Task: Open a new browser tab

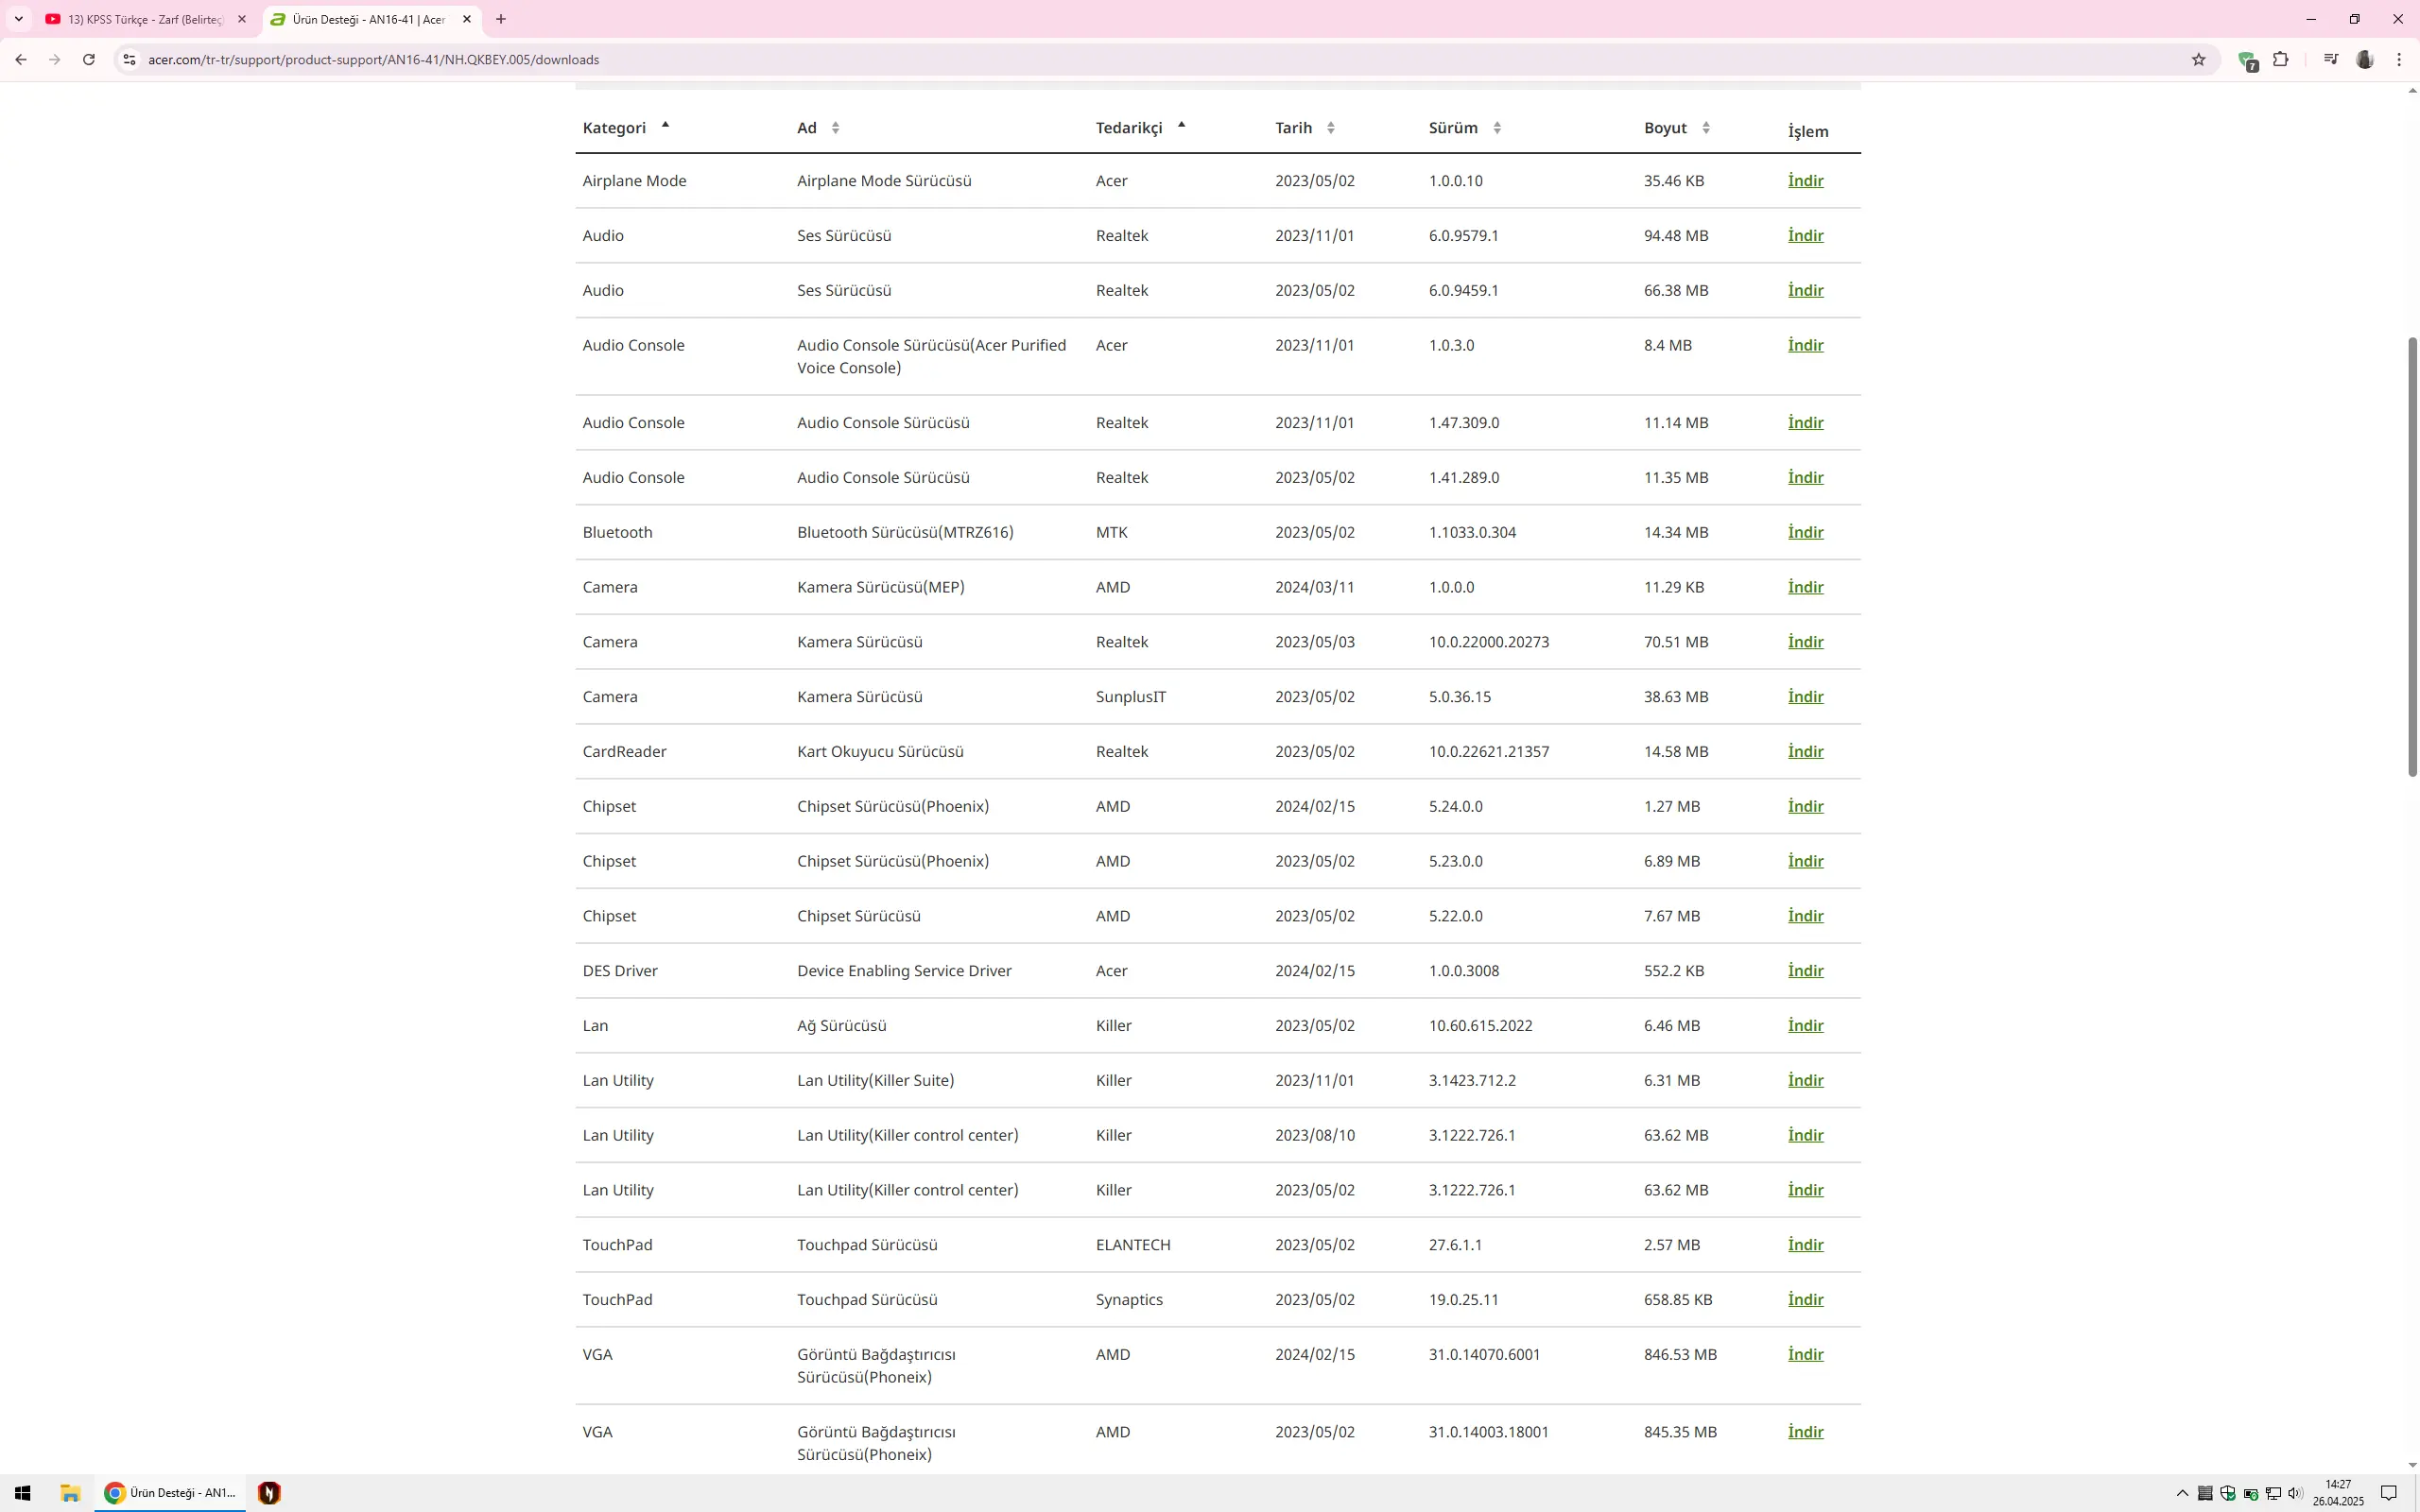Action: pyautogui.click(x=501, y=19)
